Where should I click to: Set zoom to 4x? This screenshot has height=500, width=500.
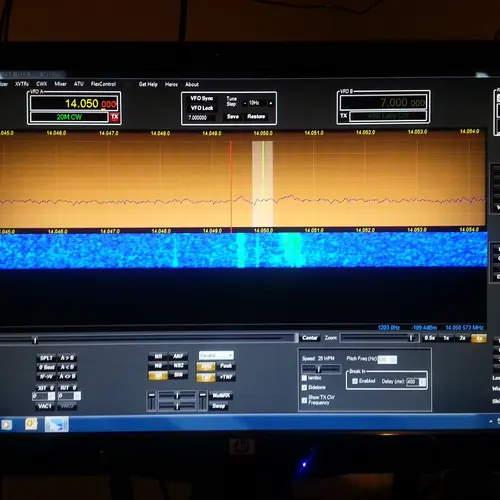coord(479,339)
